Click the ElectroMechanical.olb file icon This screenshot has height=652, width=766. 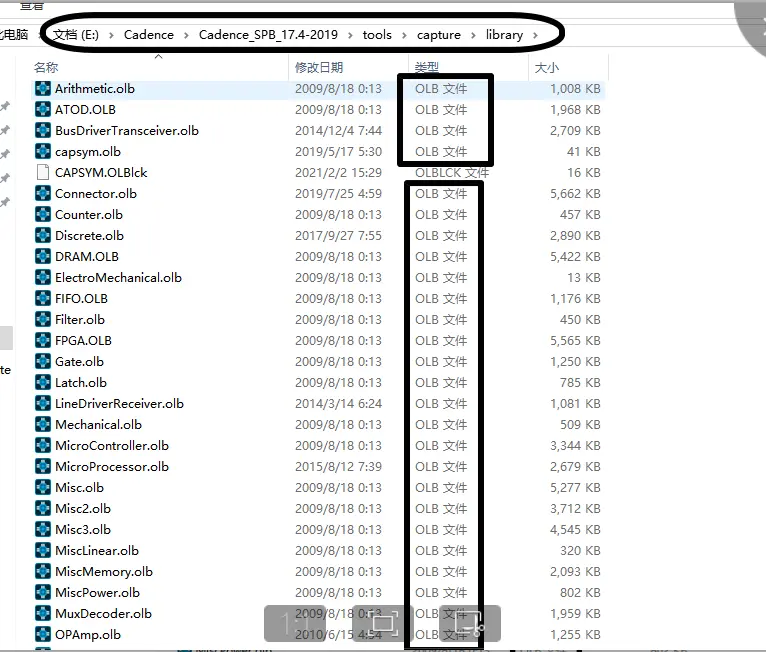[x=43, y=278]
